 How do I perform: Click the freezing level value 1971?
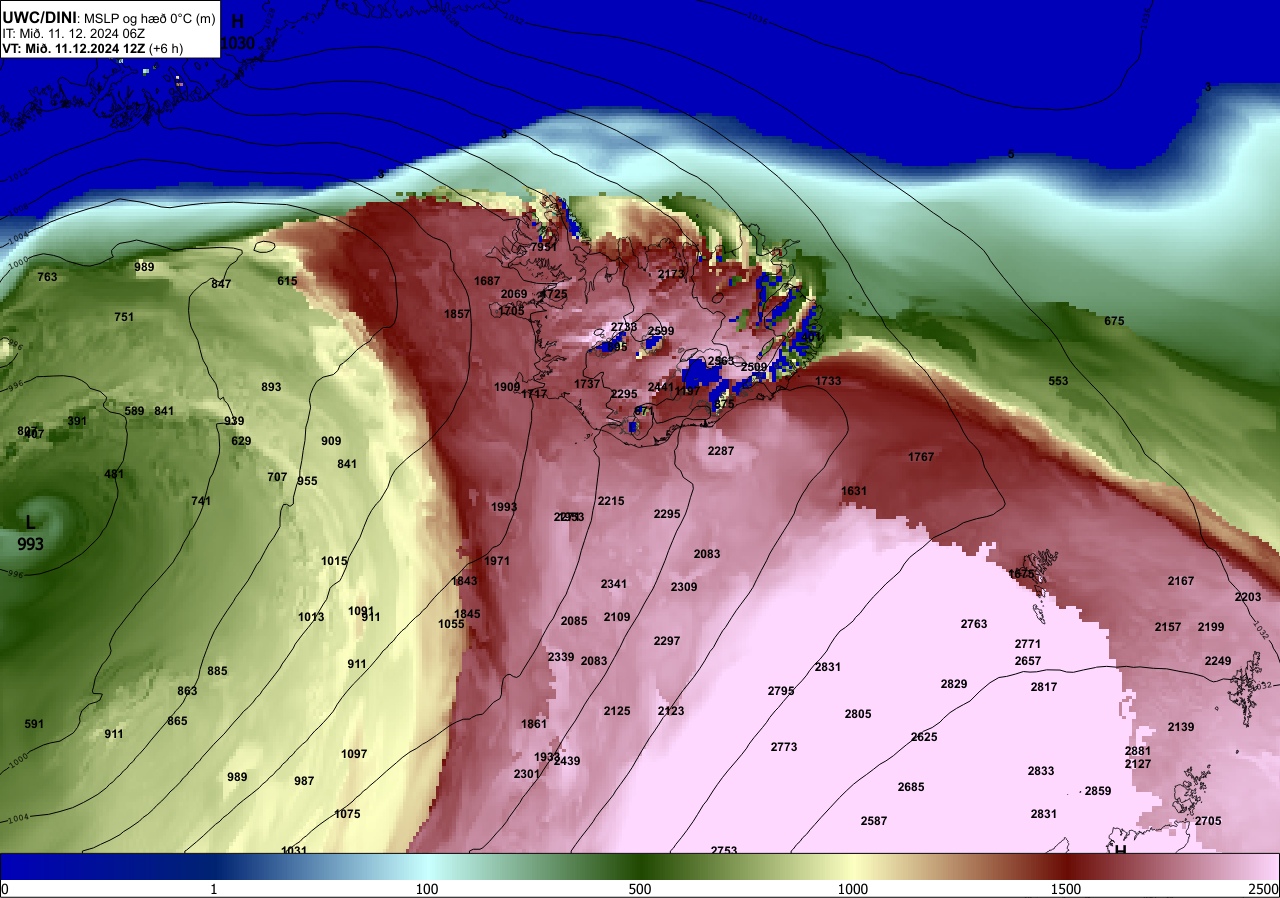click(x=497, y=561)
